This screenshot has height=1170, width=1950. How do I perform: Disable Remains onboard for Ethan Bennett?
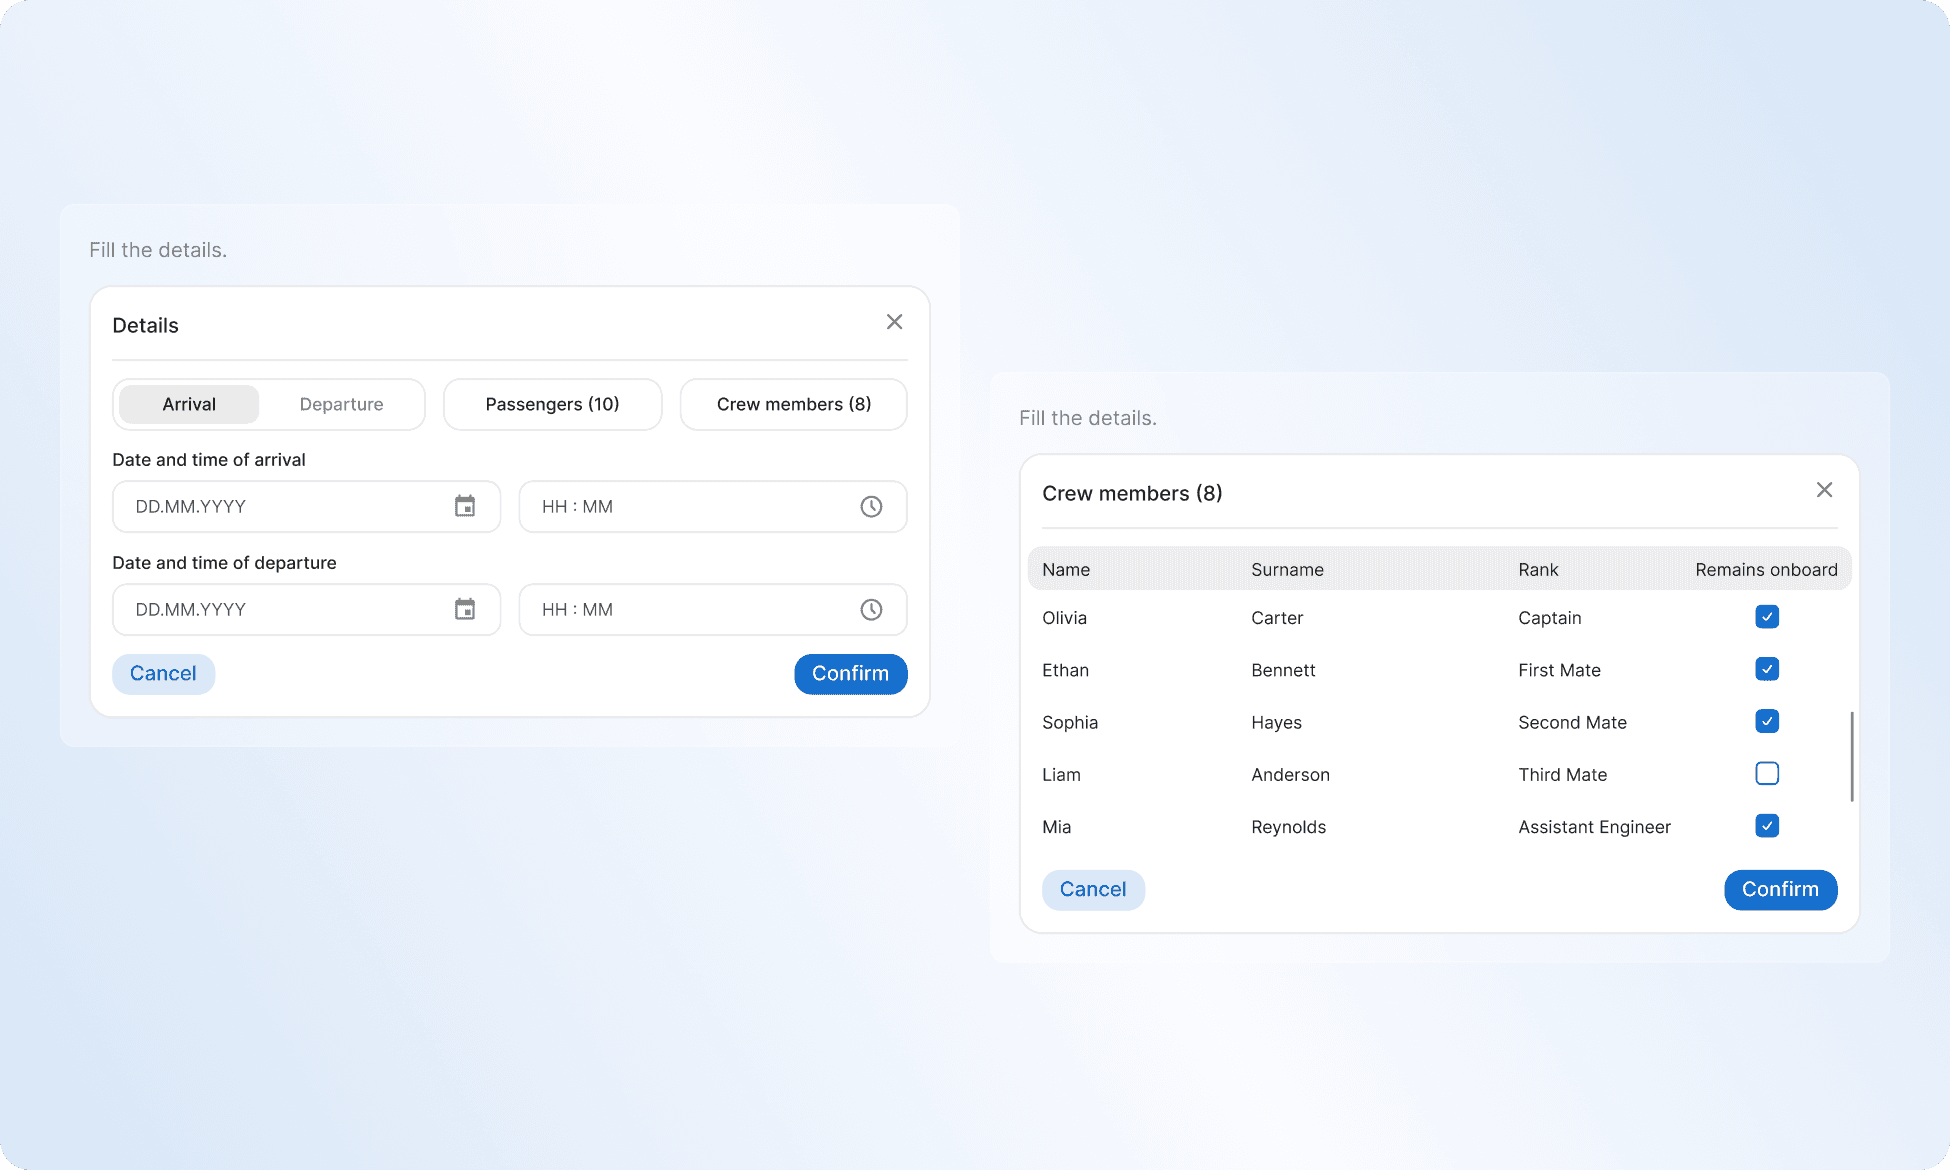tap(1766, 669)
